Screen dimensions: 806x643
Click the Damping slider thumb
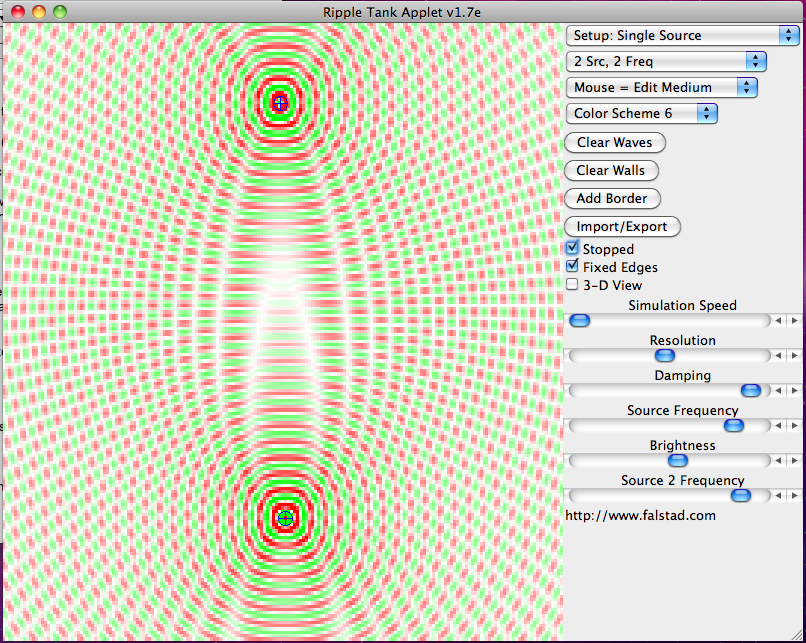[751, 391]
